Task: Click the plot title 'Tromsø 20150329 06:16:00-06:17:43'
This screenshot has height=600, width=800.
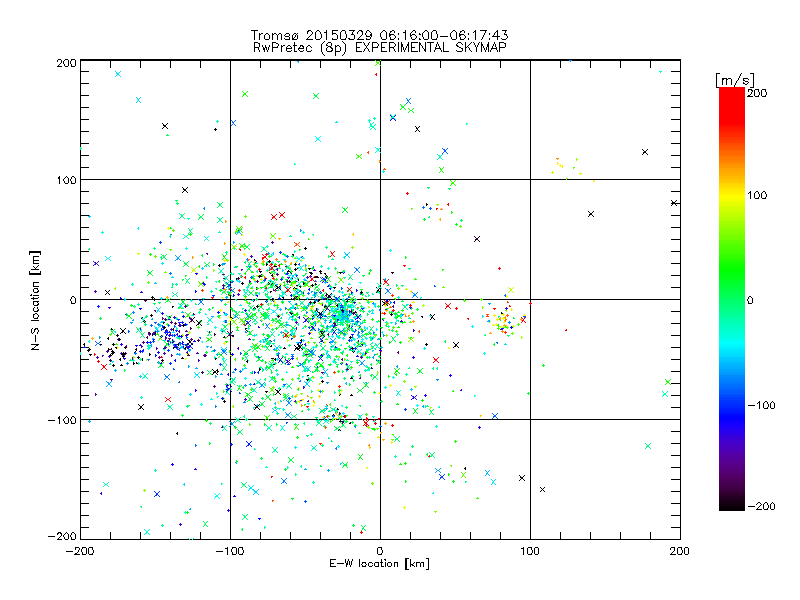Action: click(379, 35)
